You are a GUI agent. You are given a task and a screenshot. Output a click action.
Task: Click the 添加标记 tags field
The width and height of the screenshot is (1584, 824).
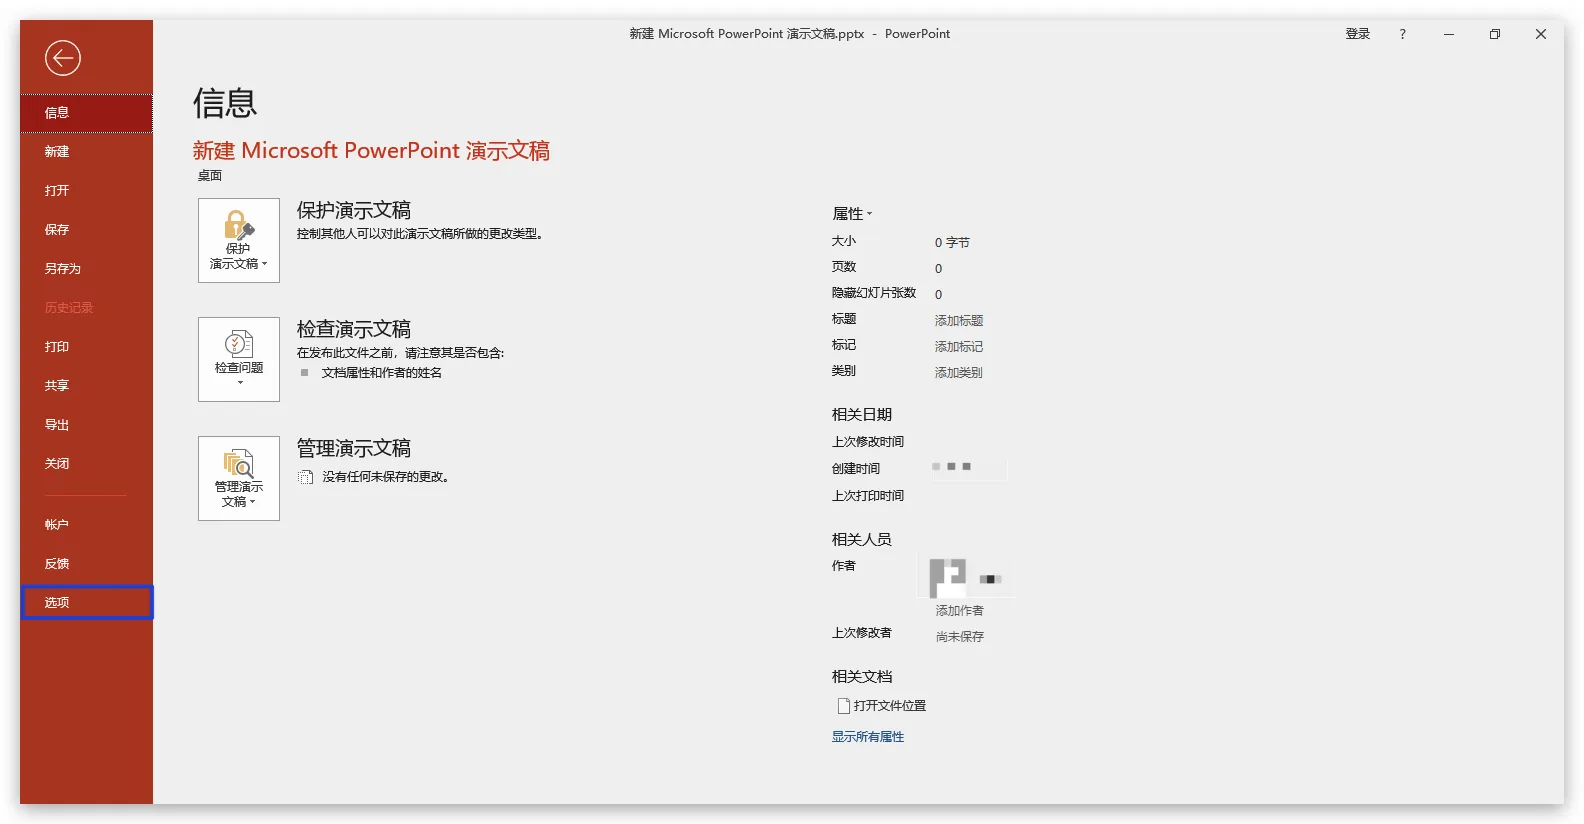[x=958, y=347]
